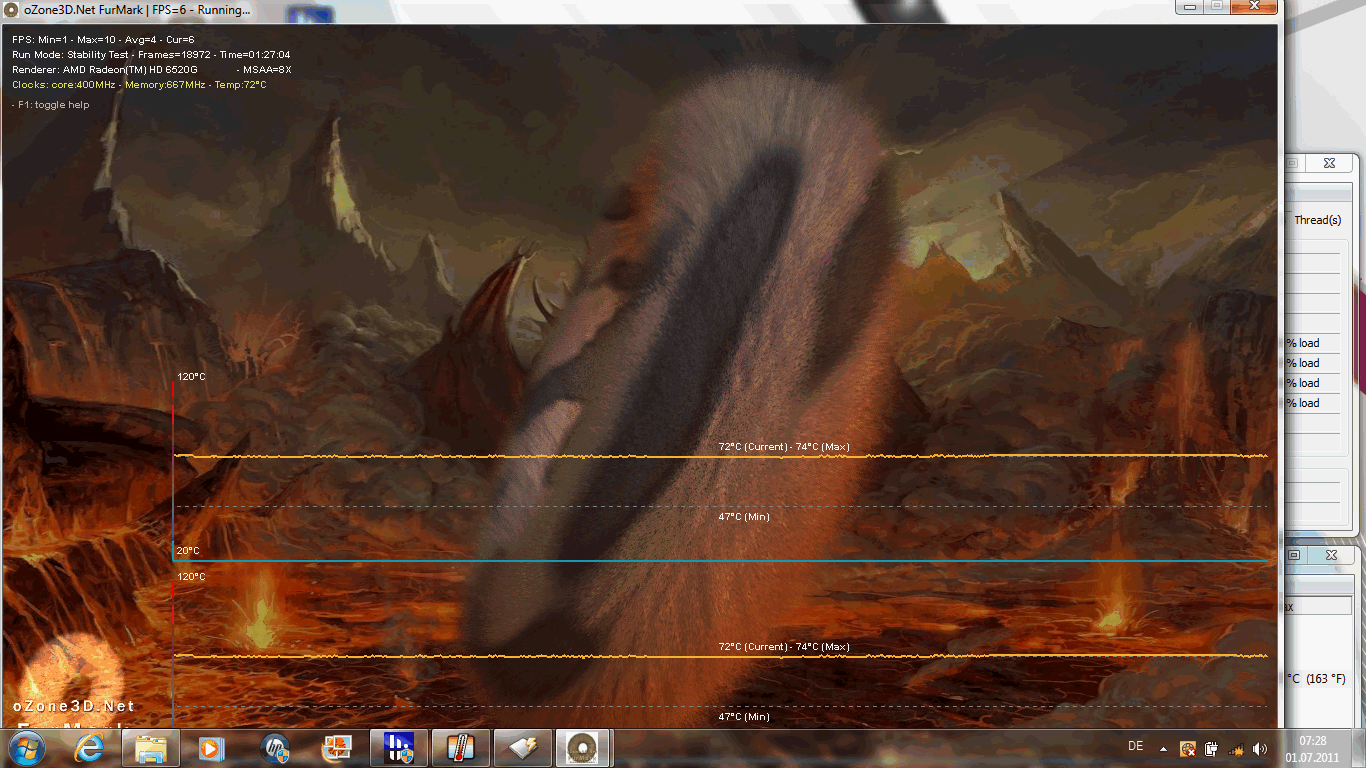Show hidden tray icons arrow
Image resolution: width=1366 pixels, height=768 pixels.
(x=1163, y=748)
